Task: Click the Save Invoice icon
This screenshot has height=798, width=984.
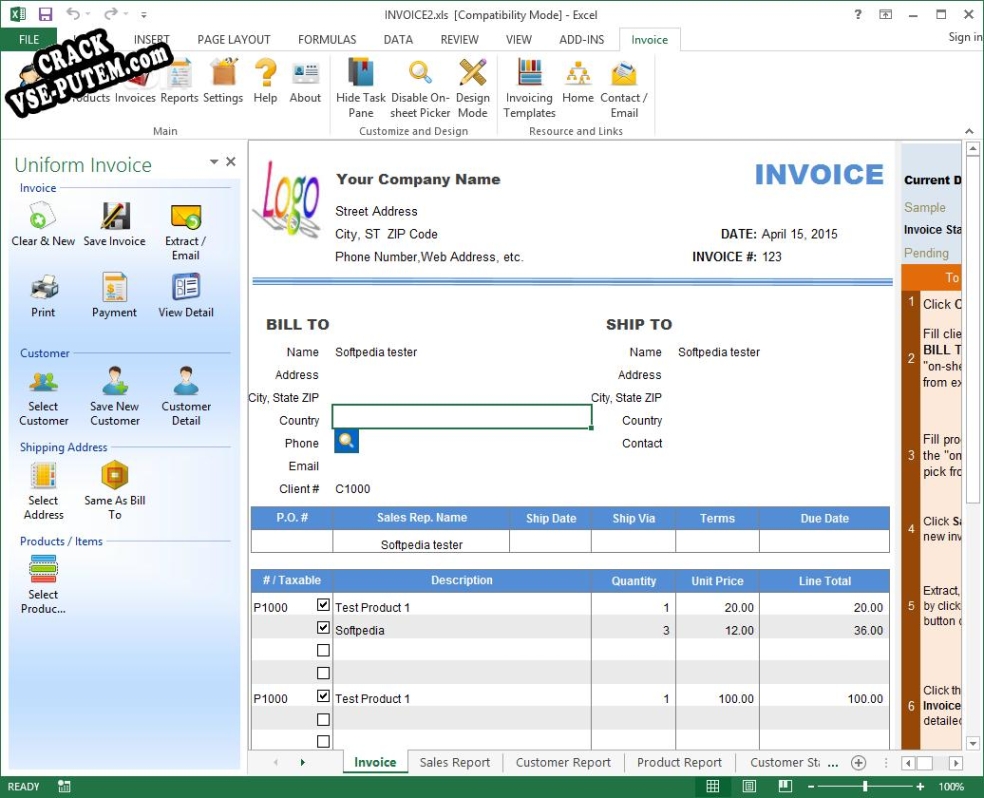Action: pyautogui.click(x=115, y=216)
